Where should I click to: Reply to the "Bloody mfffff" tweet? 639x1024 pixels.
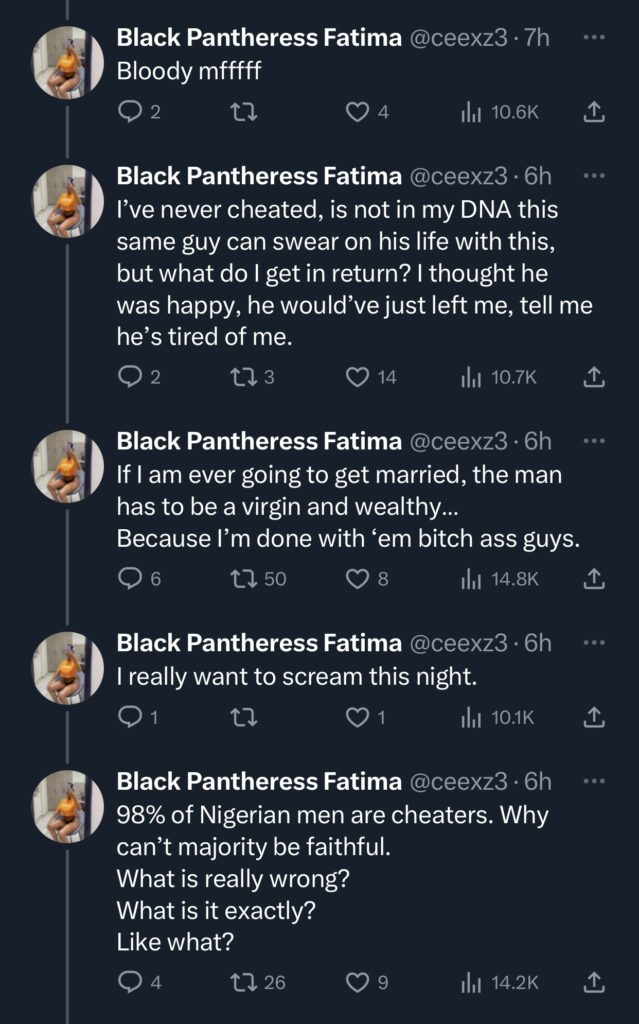(x=131, y=113)
